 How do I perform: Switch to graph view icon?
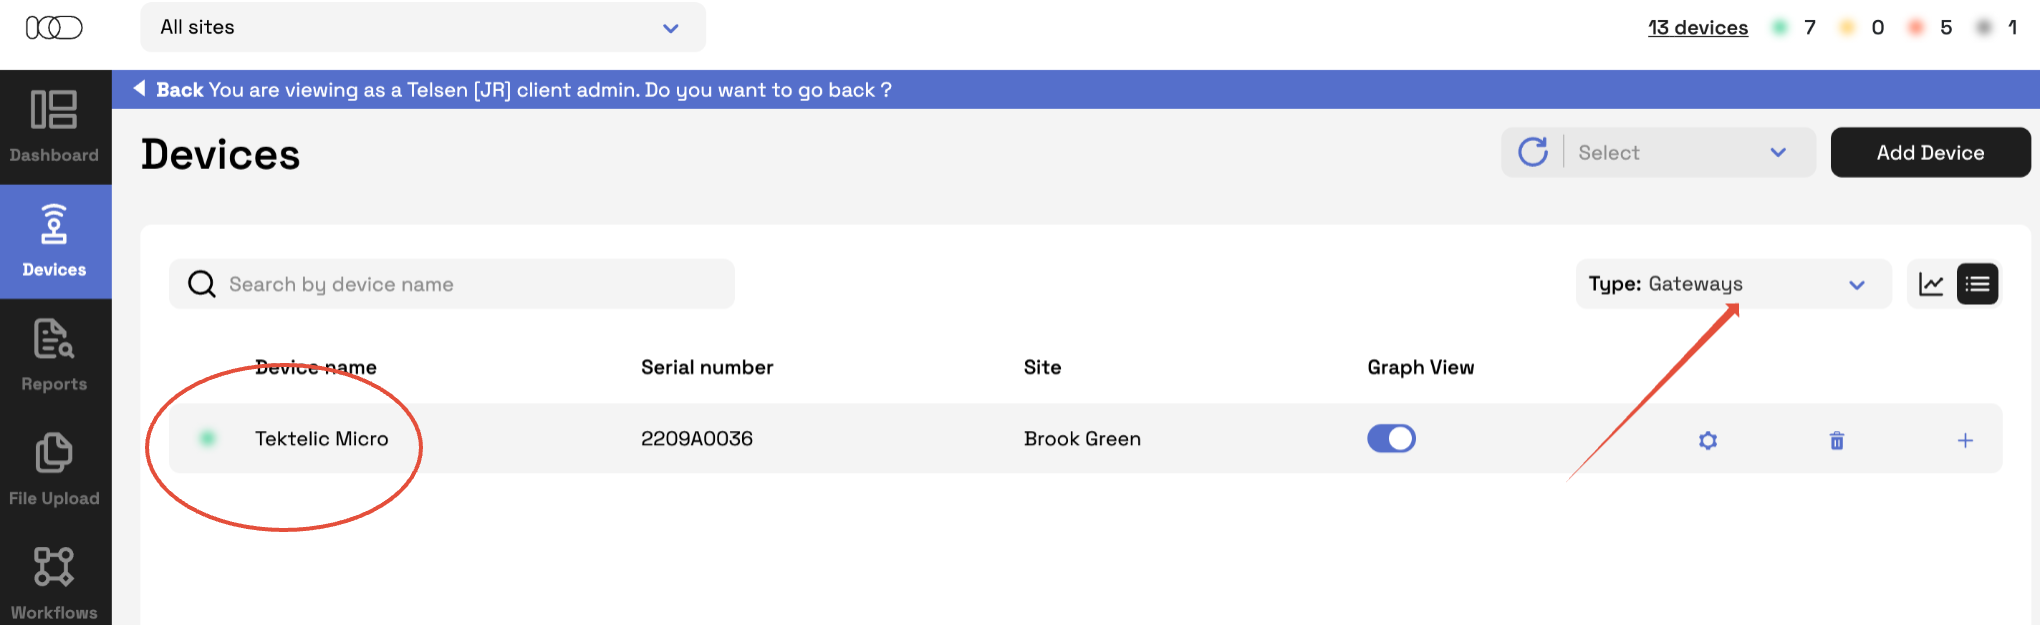click(1930, 285)
